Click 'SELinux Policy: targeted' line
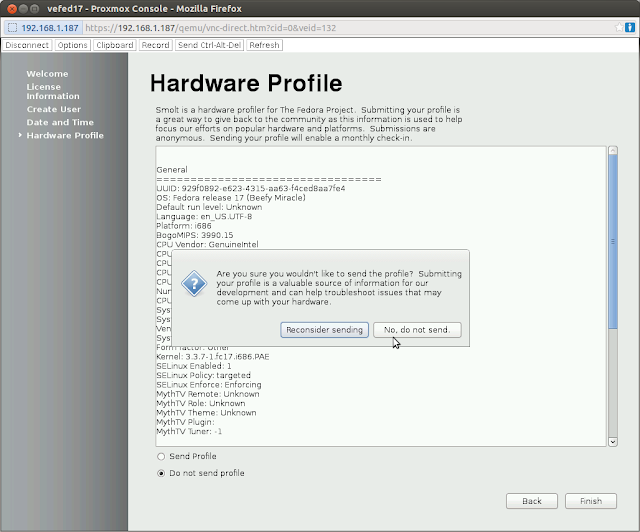 203,376
